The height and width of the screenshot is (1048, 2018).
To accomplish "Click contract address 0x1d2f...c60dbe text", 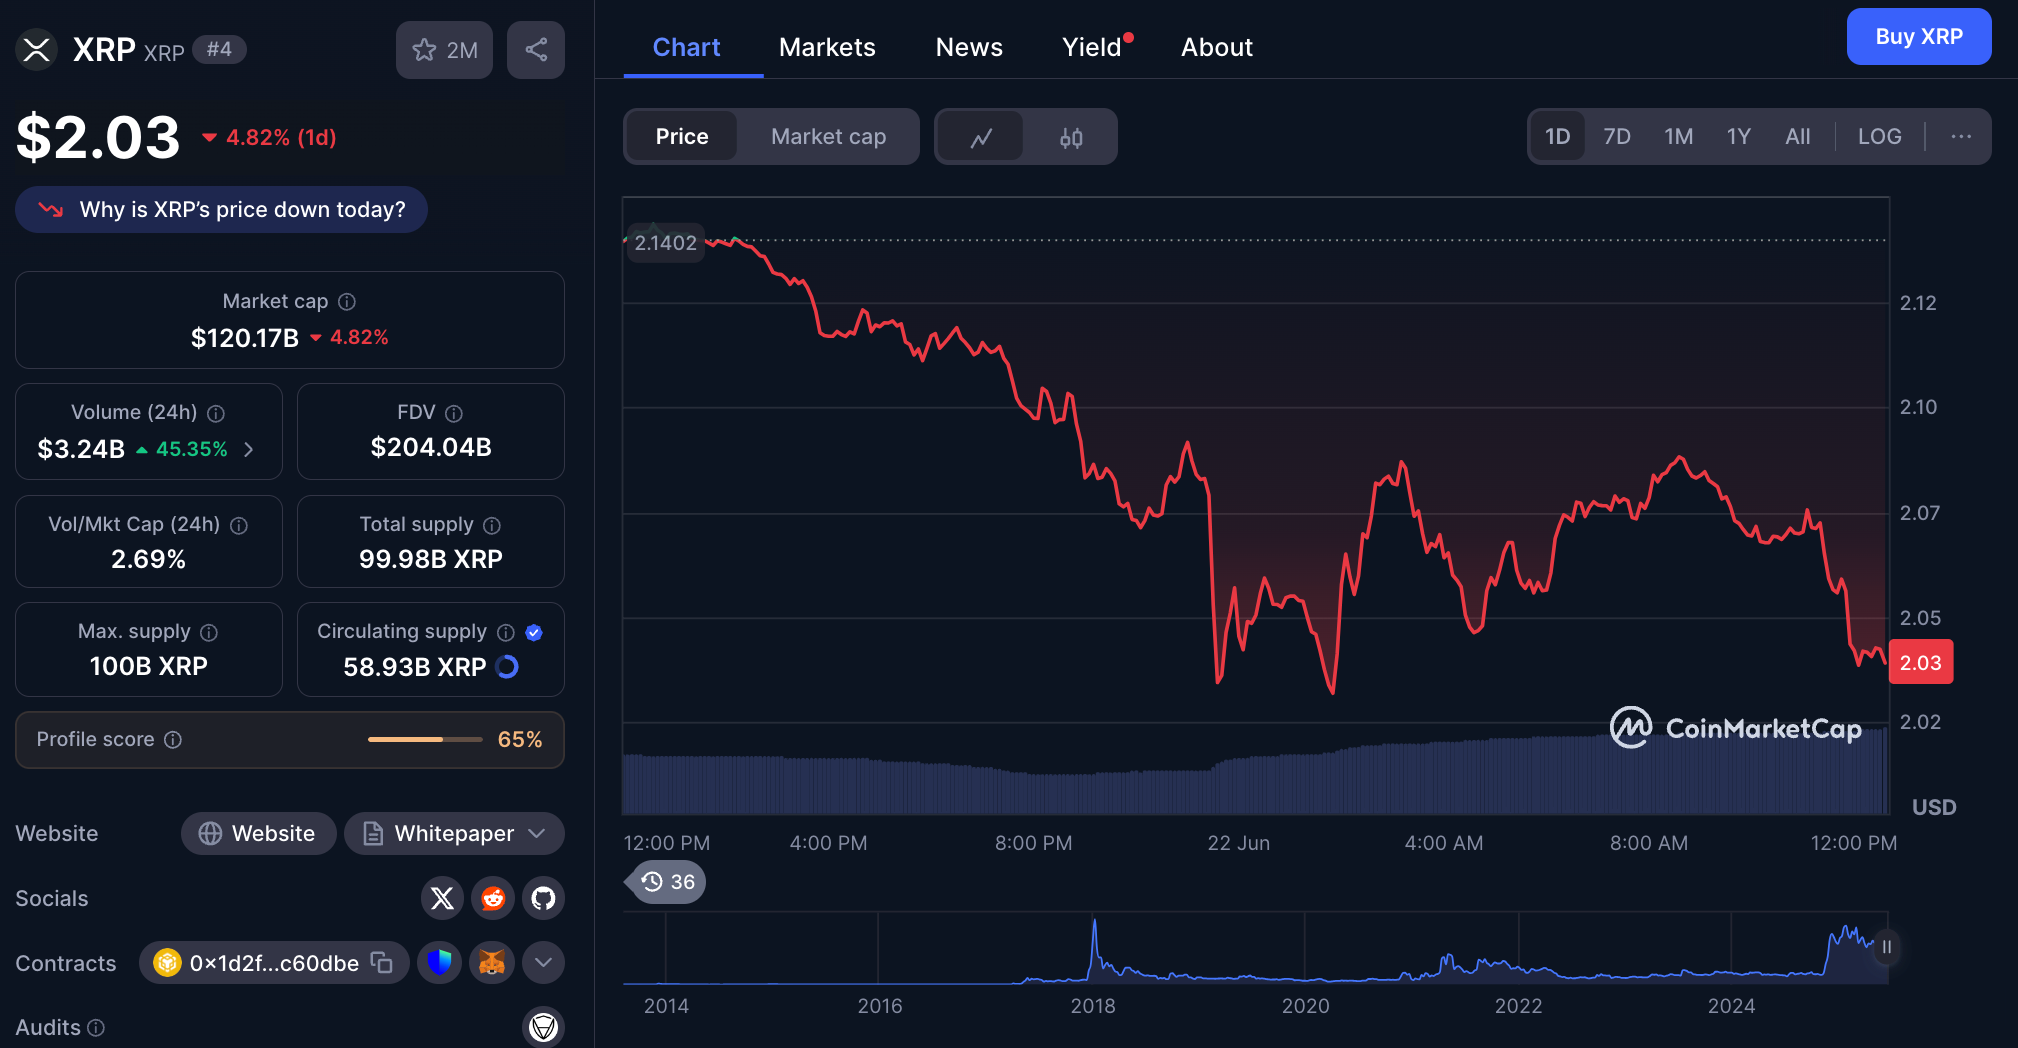I will [274, 963].
